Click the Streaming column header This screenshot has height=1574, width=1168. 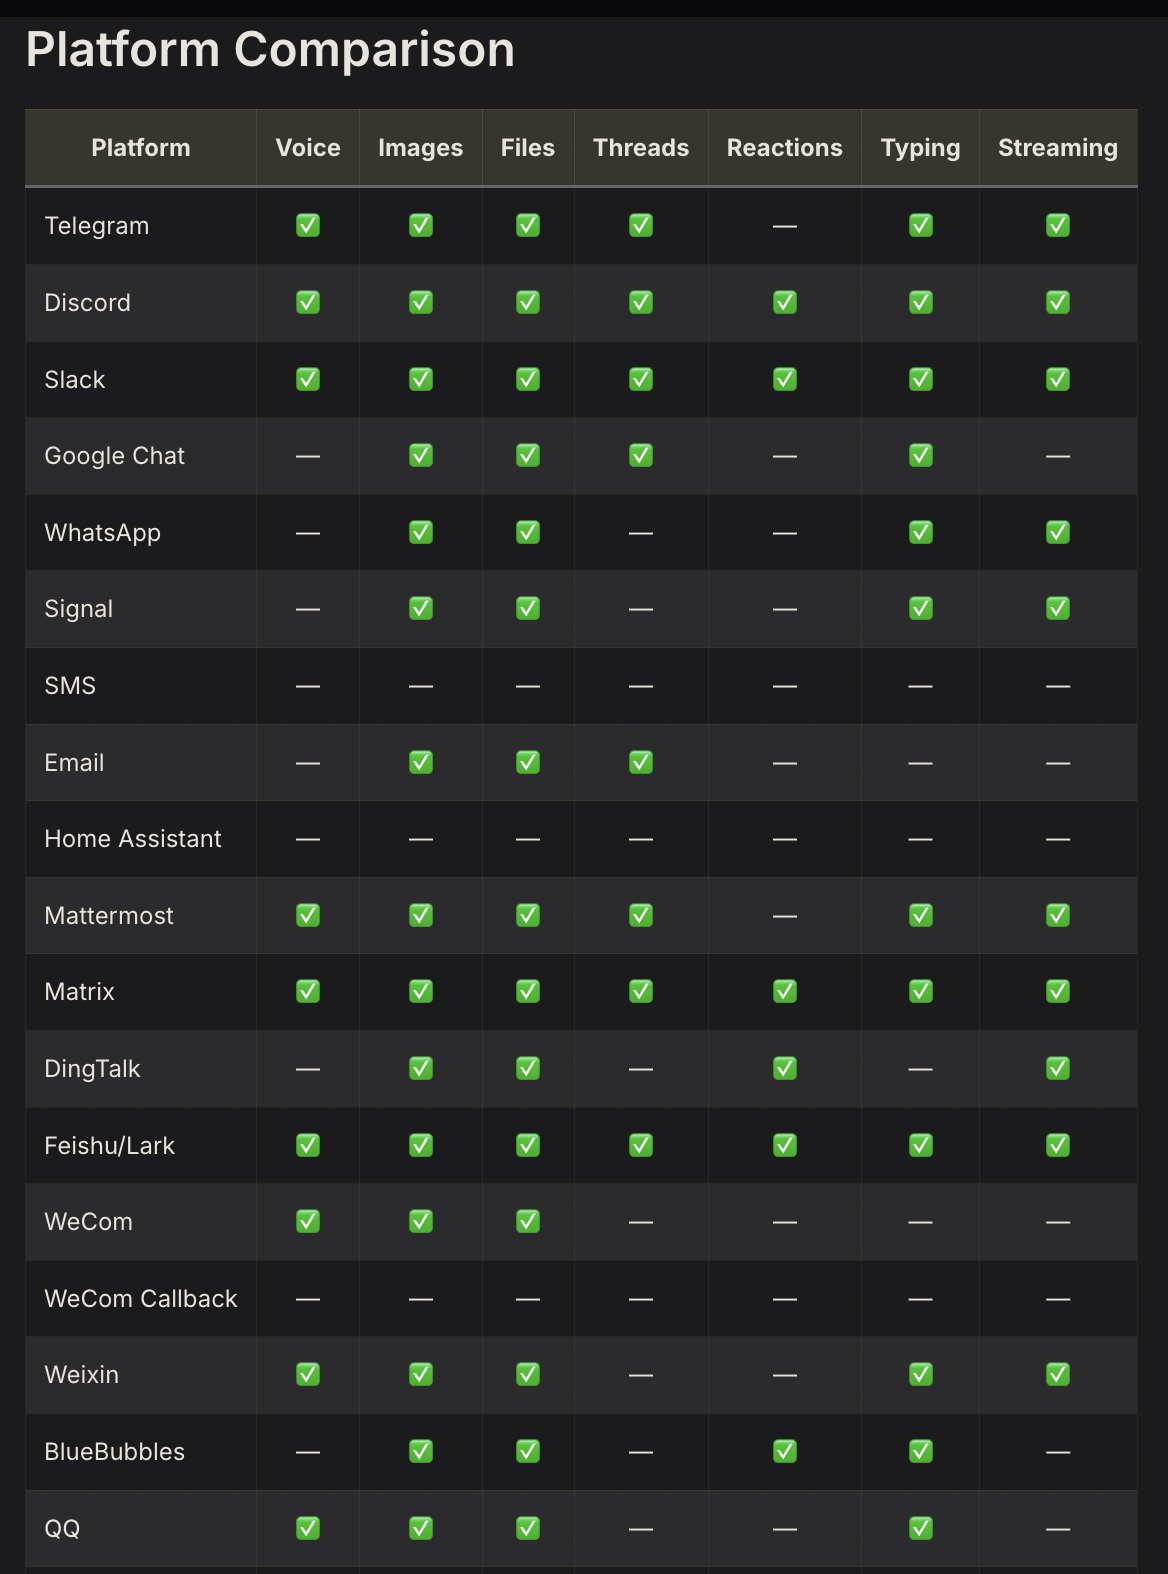point(1058,148)
